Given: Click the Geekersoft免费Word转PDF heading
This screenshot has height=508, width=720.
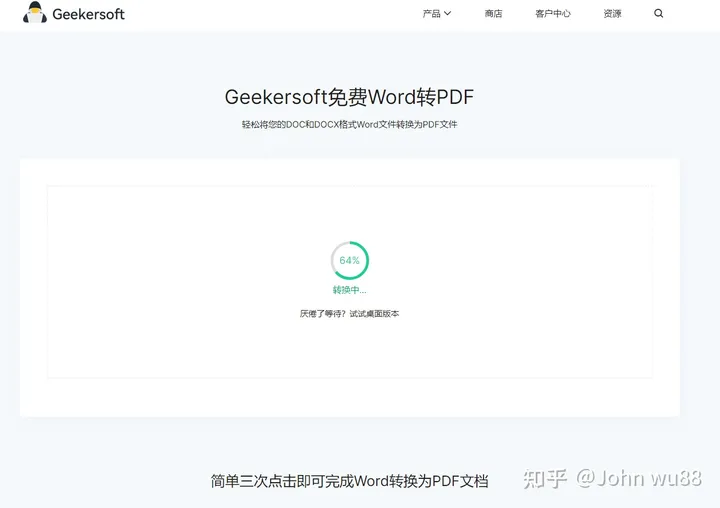Looking at the screenshot, I should (349, 97).
